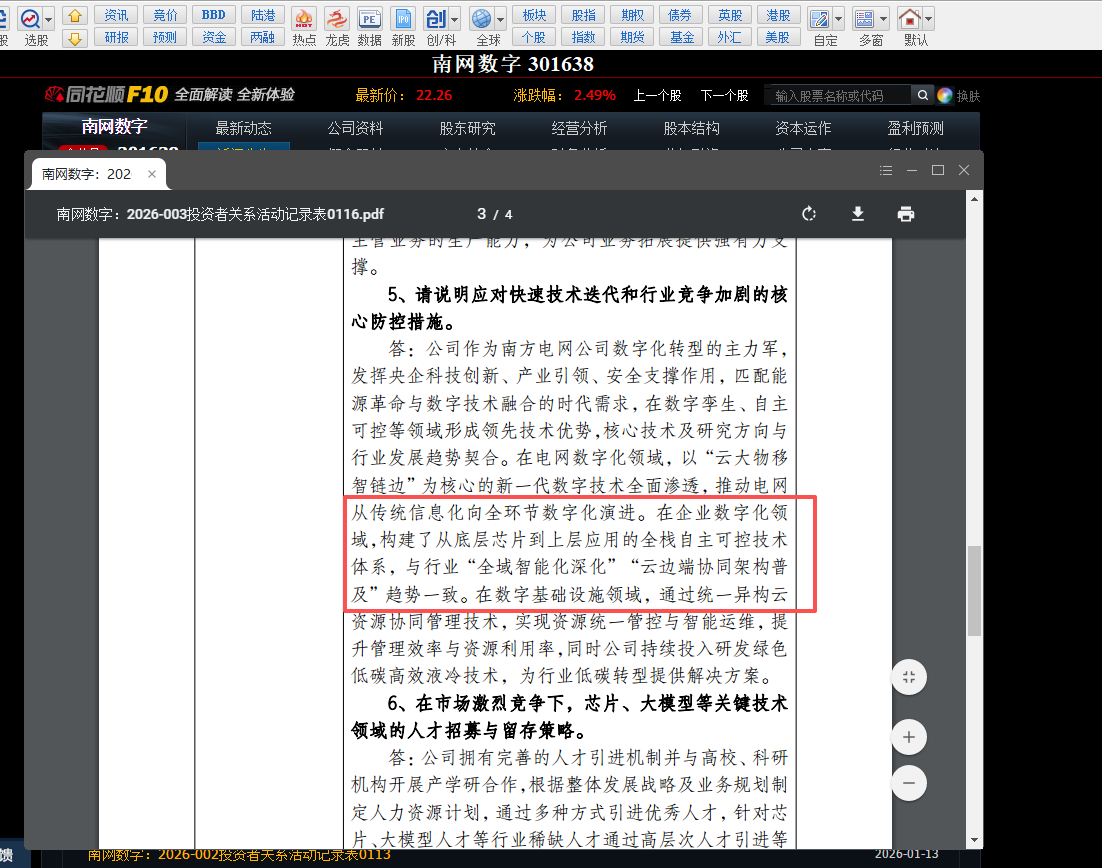The height and width of the screenshot is (868, 1102).
Task: Click the 基金 toolbar button
Action: [x=681, y=37]
